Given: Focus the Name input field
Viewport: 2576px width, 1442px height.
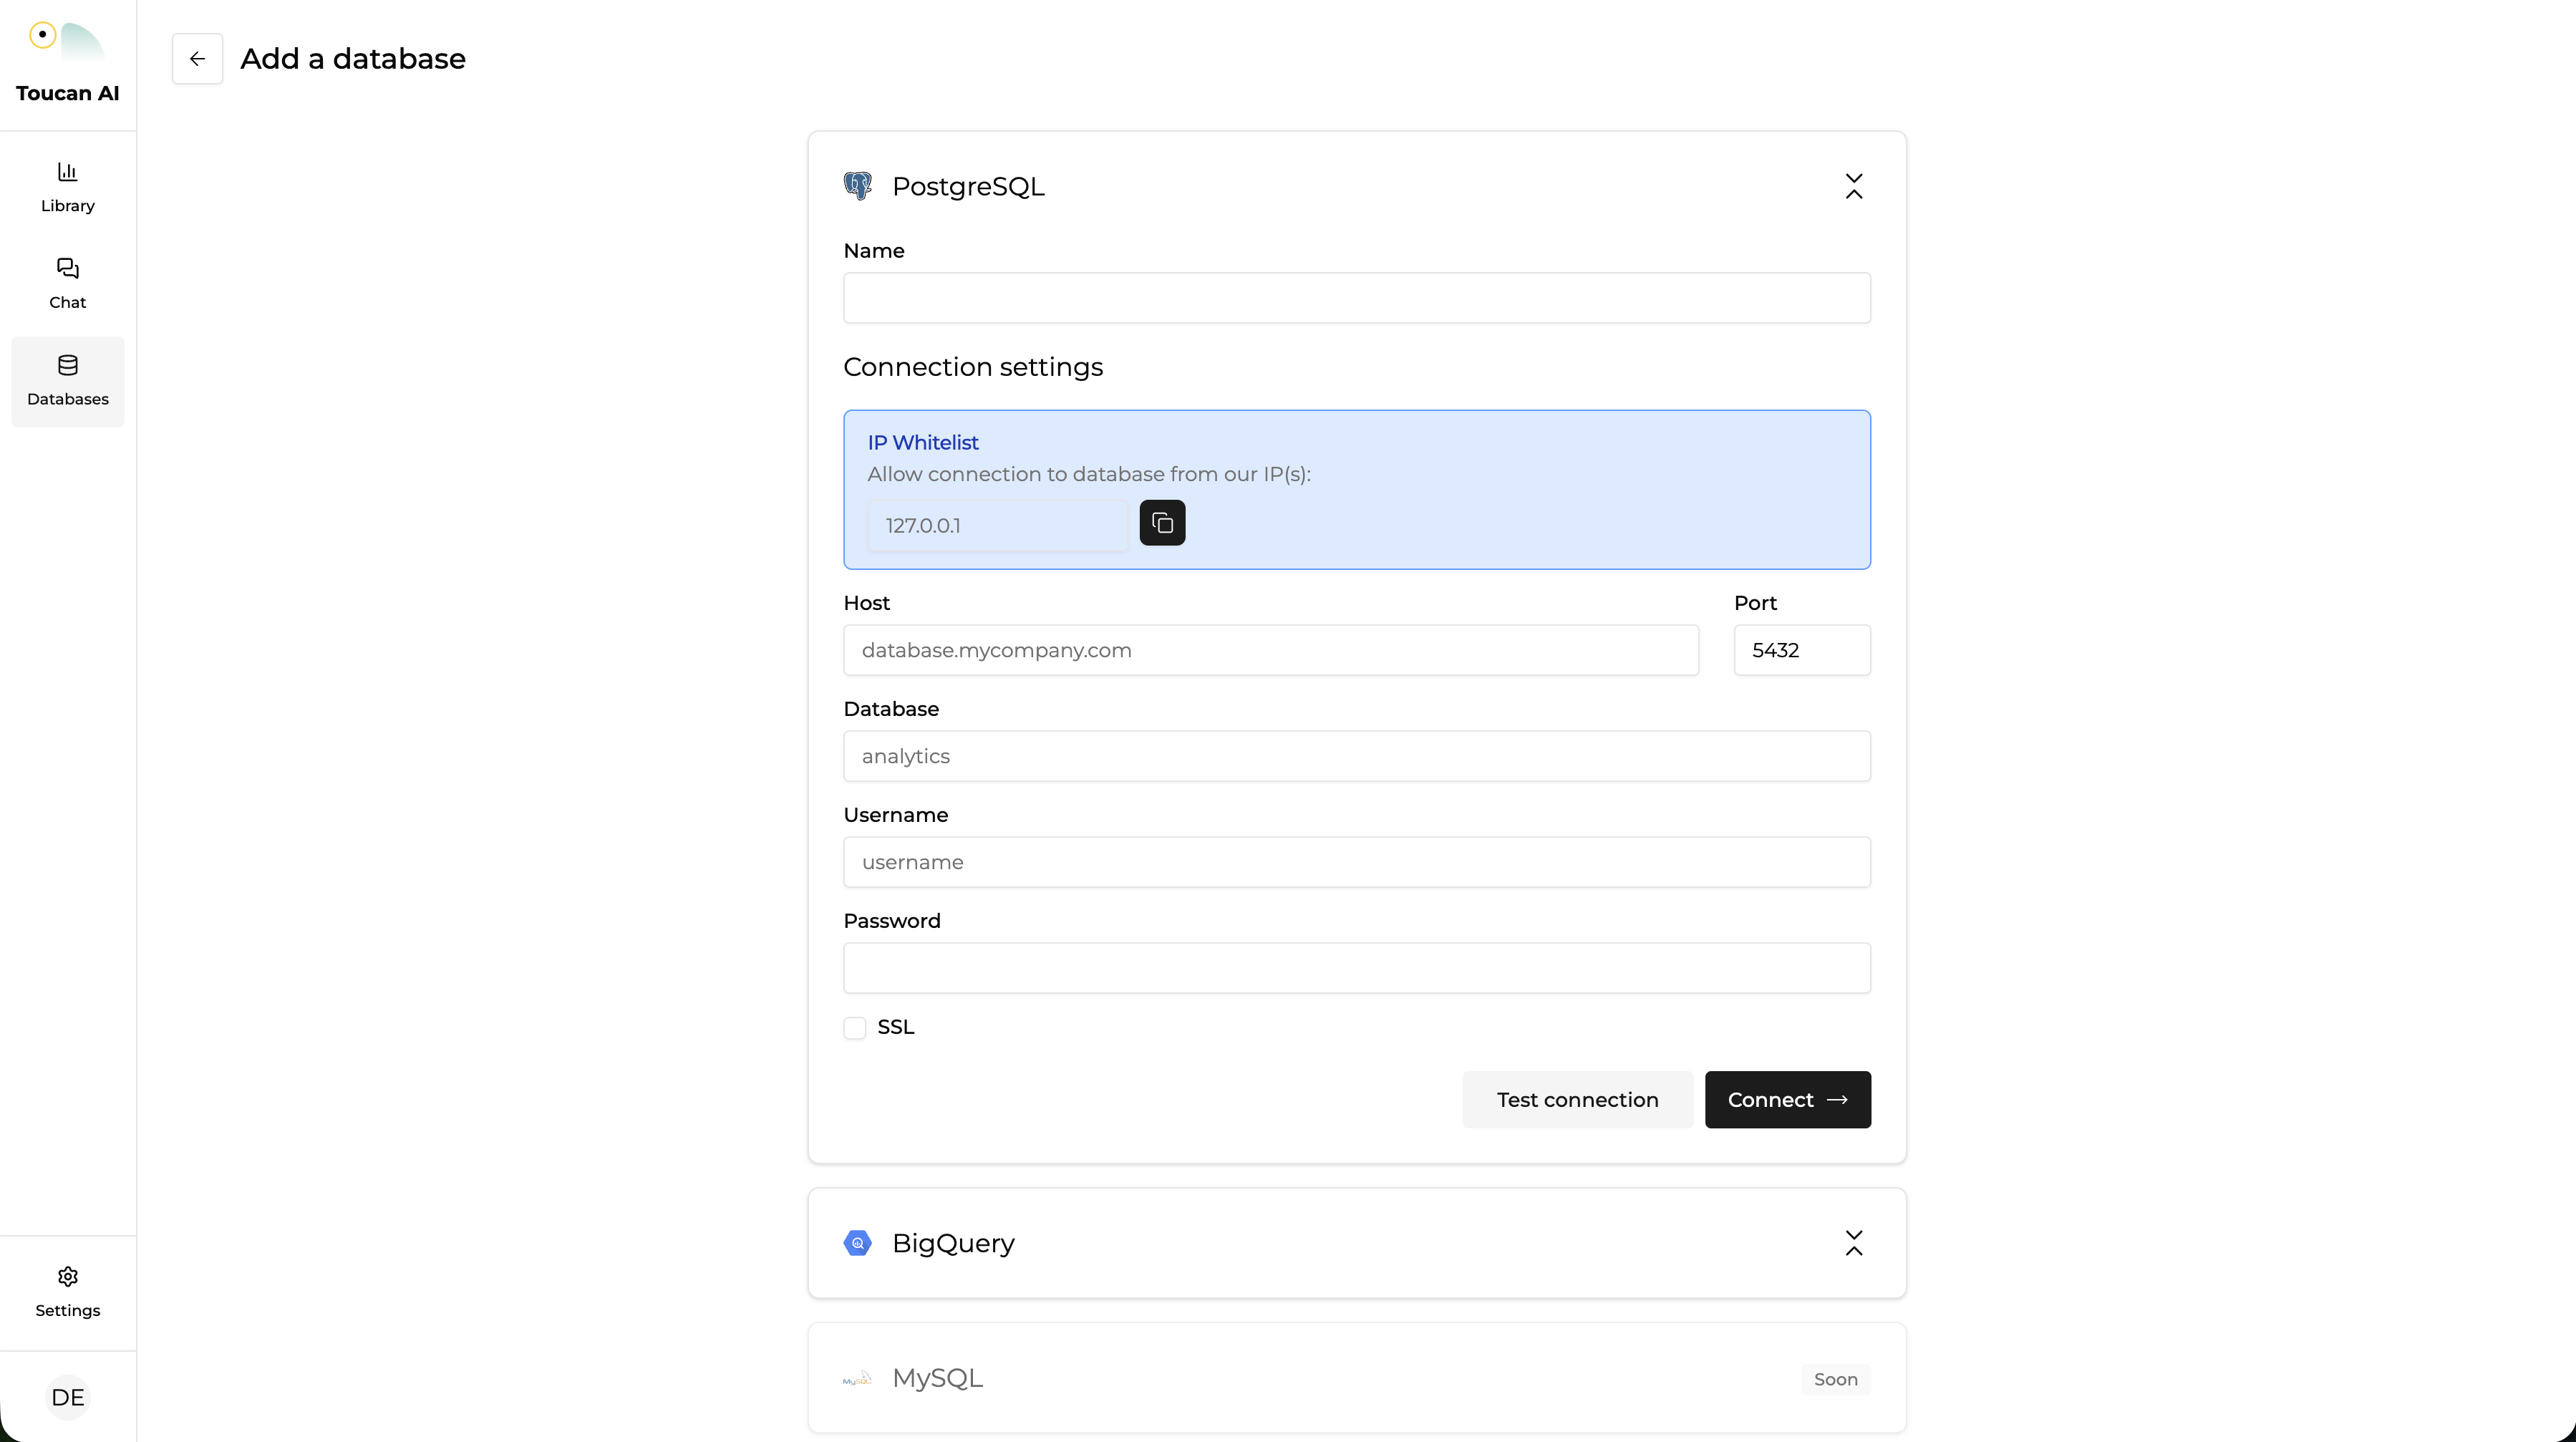Looking at the screenshot, I should click(x=1356, y=298).
